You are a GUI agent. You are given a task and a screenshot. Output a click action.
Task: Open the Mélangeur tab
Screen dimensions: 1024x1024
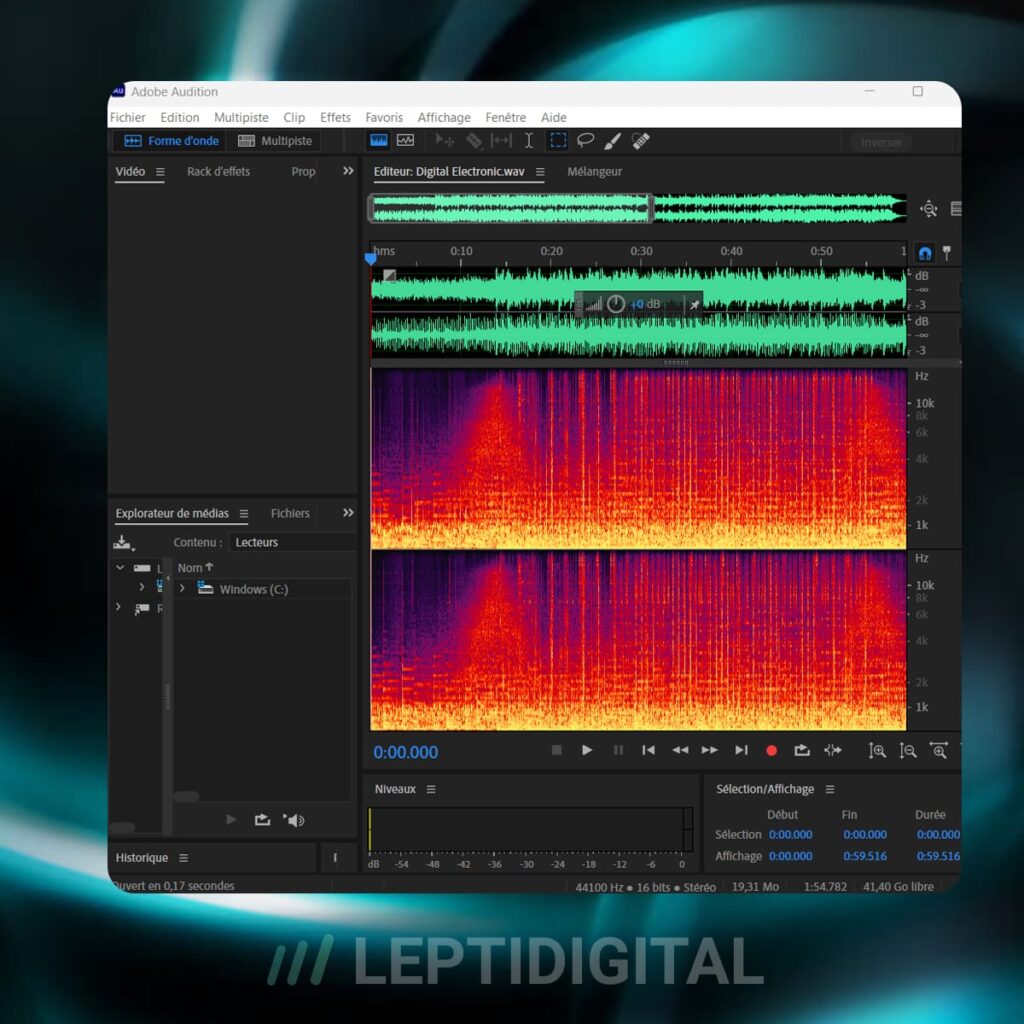(594, 171)
